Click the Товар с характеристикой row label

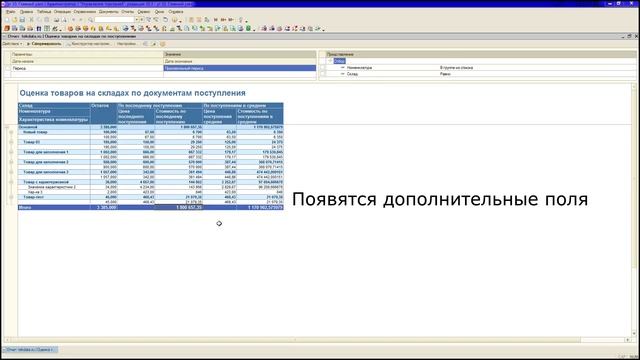pyautogui.click(x=46, y=182)
